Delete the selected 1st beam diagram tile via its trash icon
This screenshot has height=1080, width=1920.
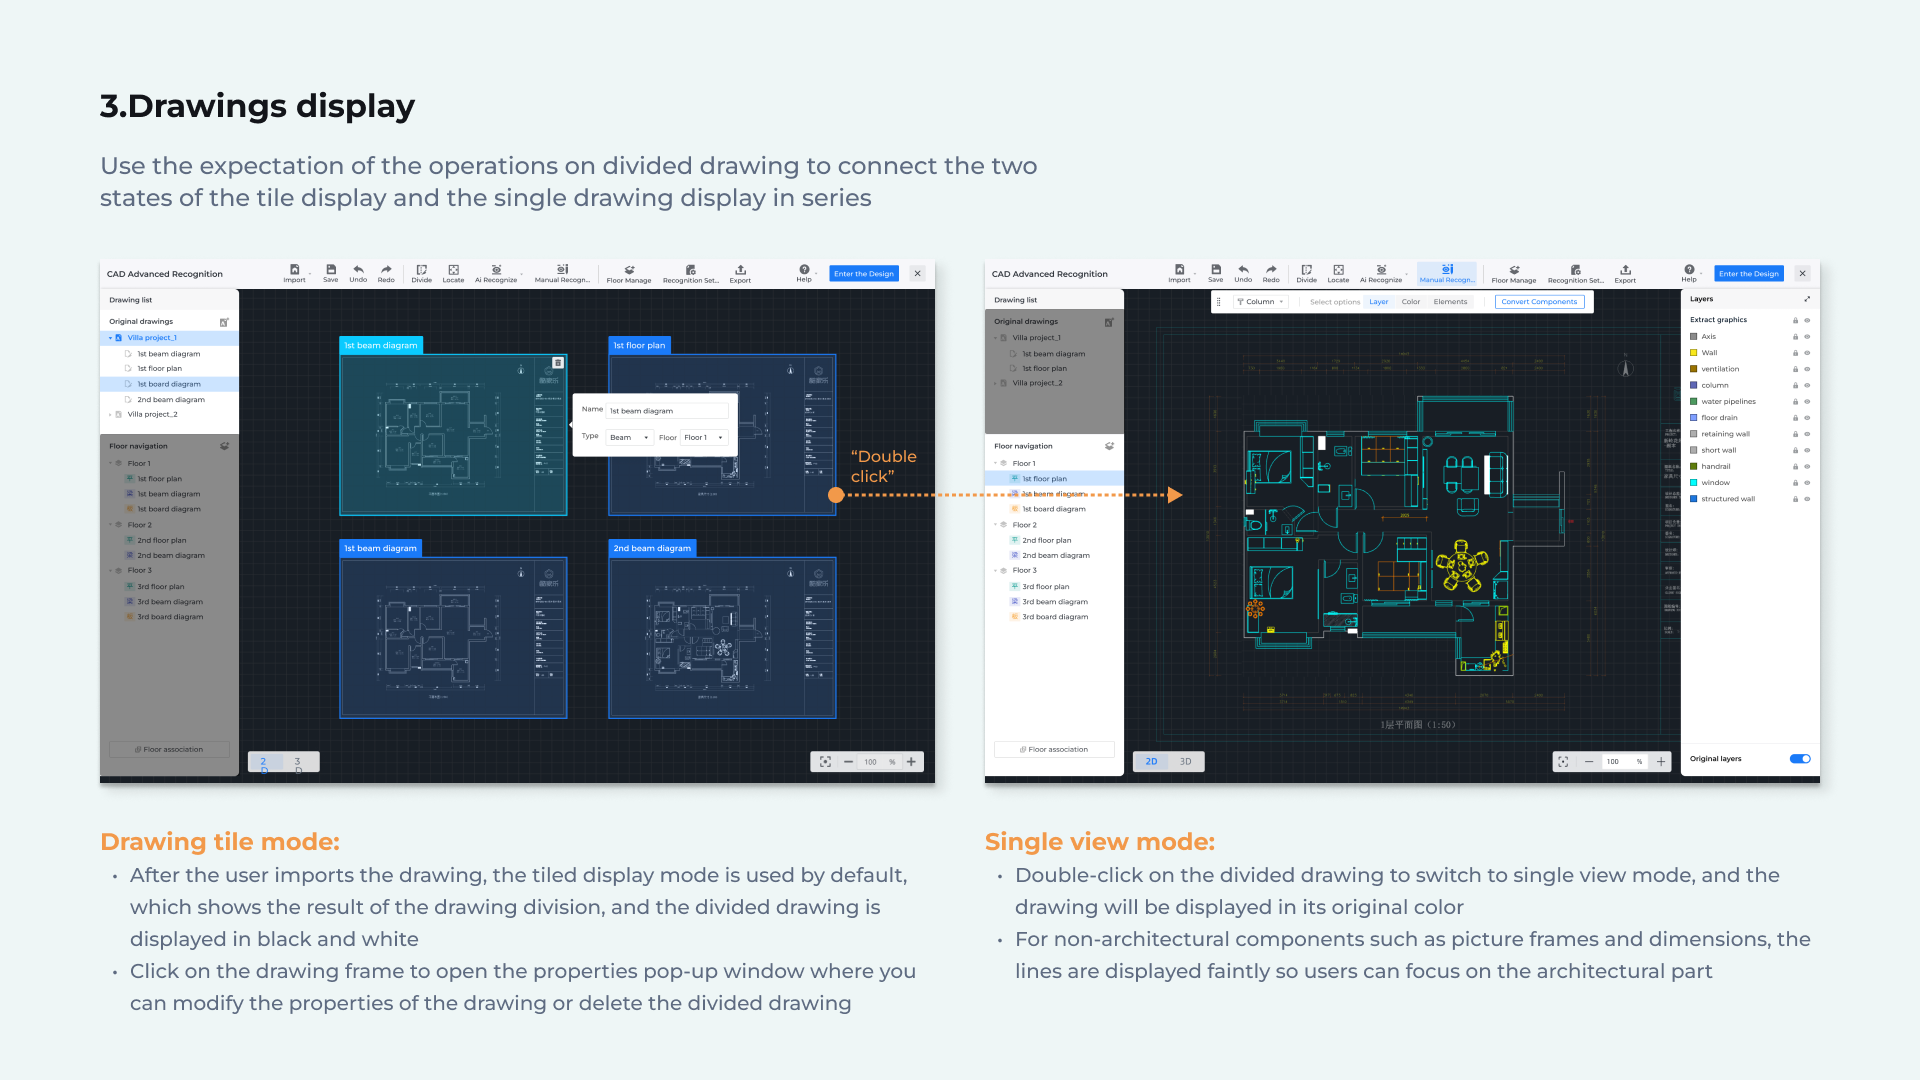coord(558,363)
